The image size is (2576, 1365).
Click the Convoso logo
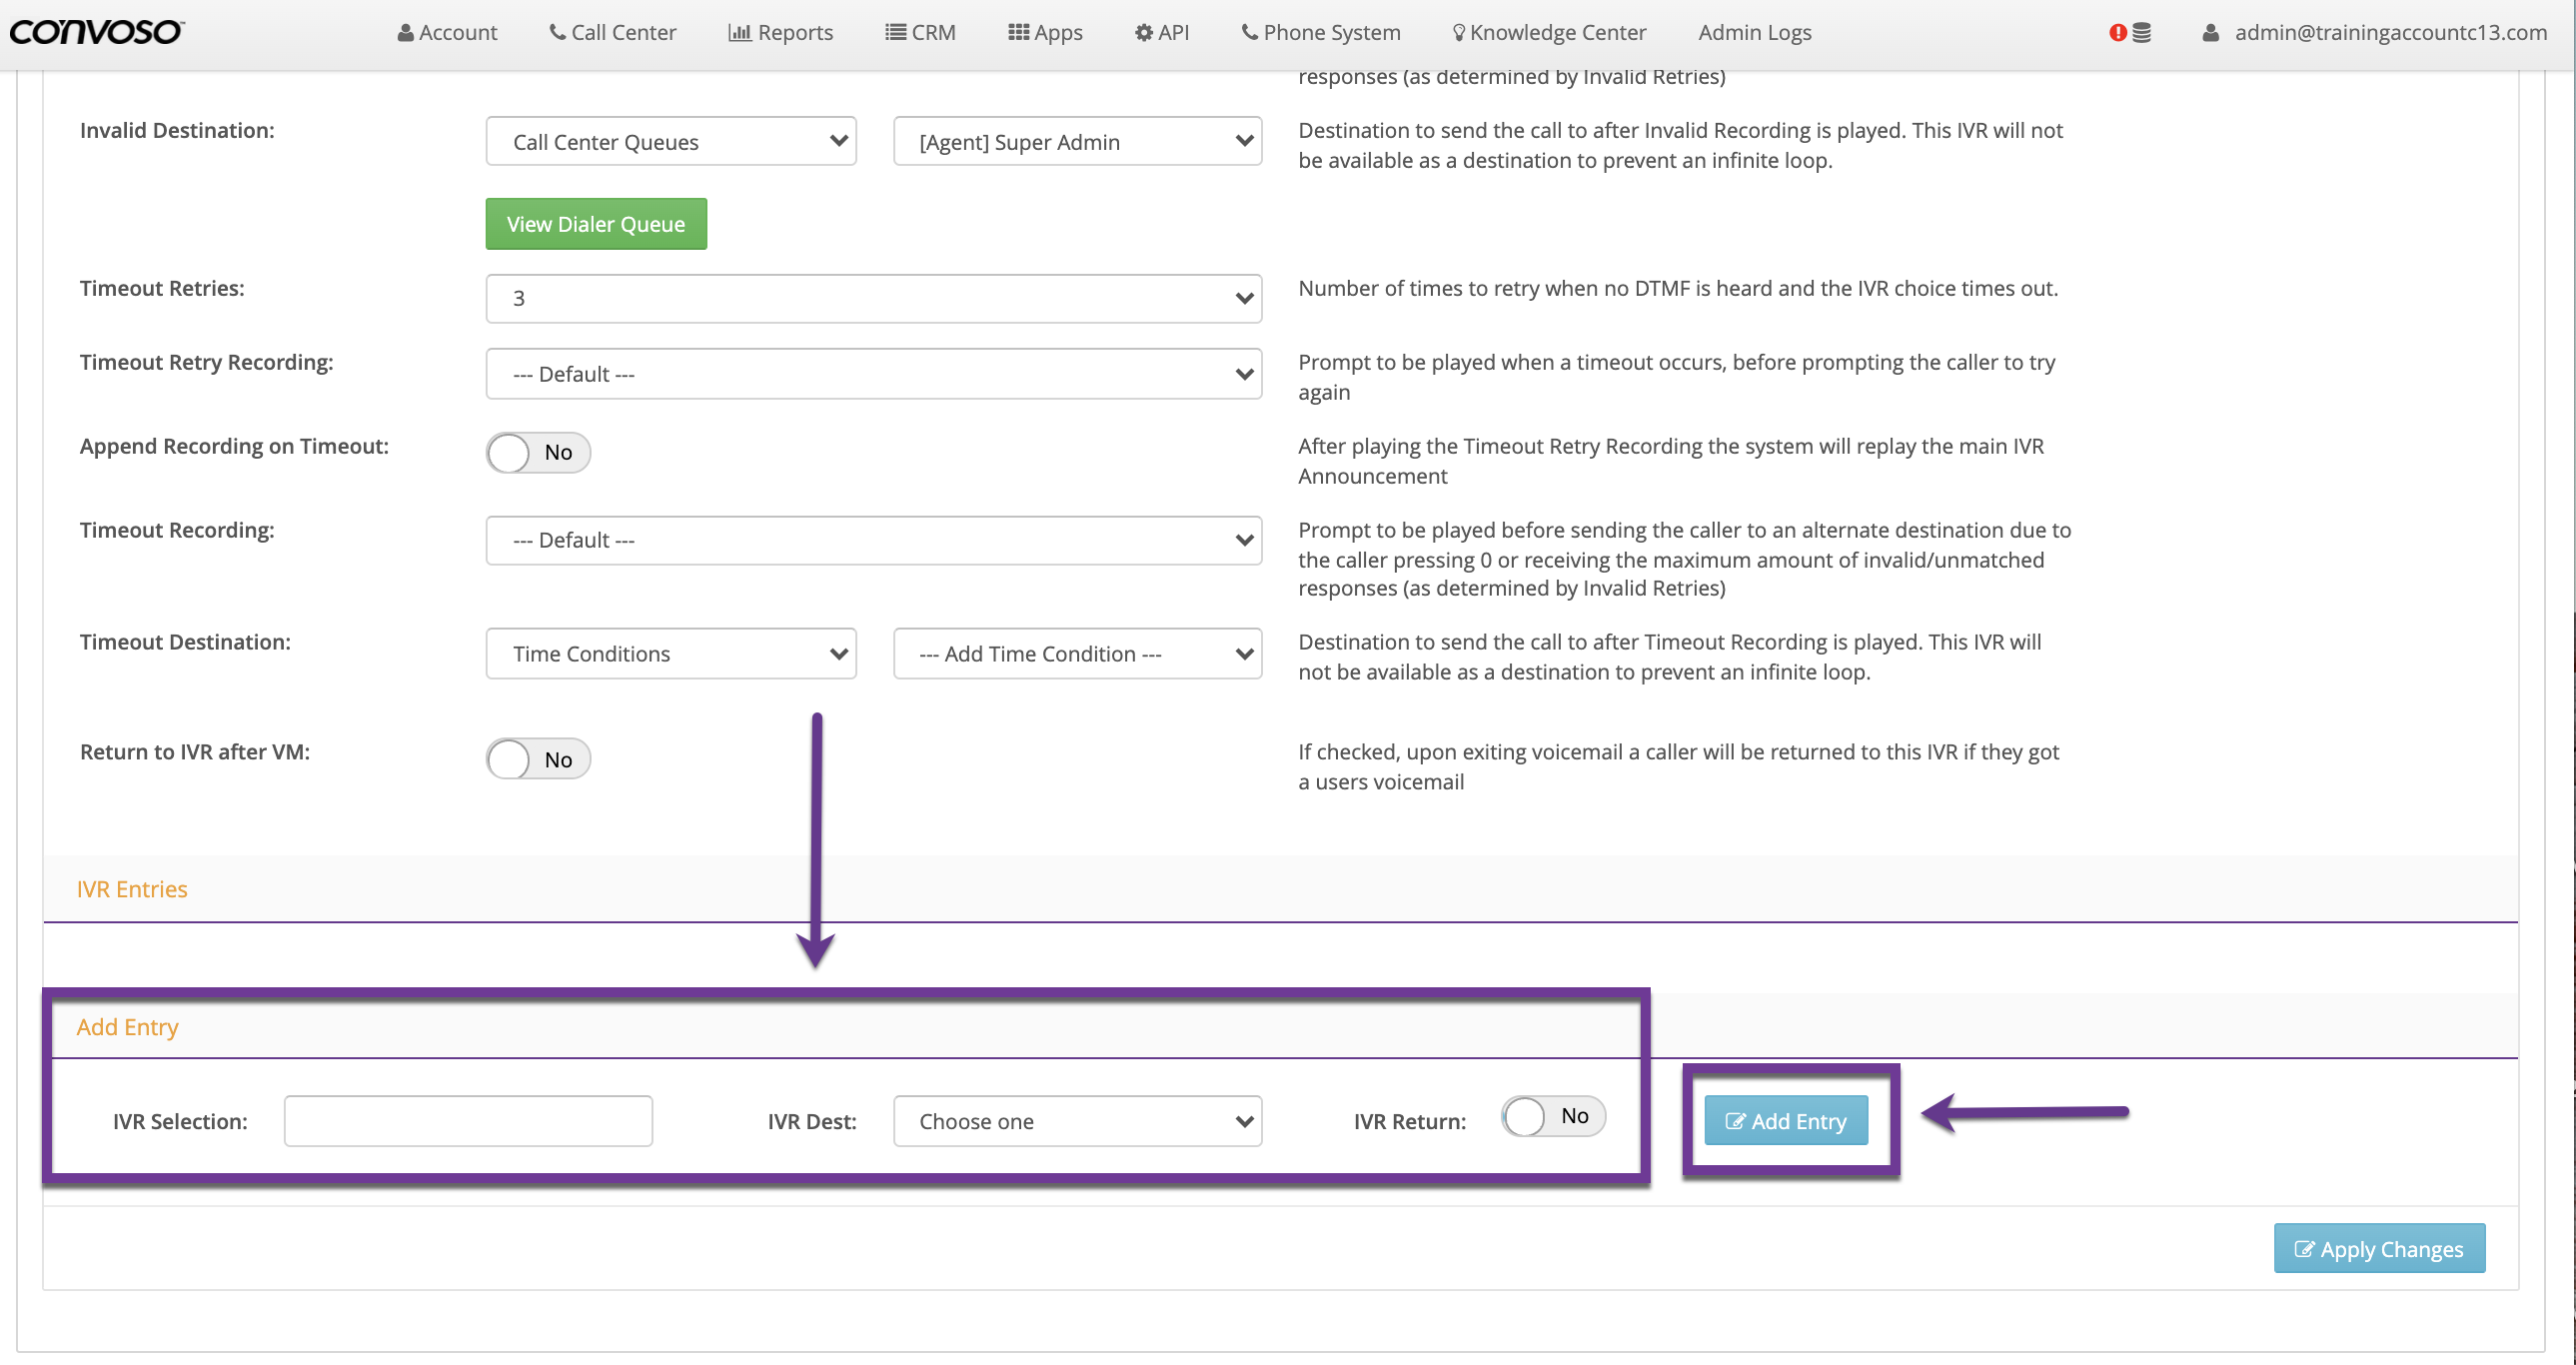coord(96,32)
